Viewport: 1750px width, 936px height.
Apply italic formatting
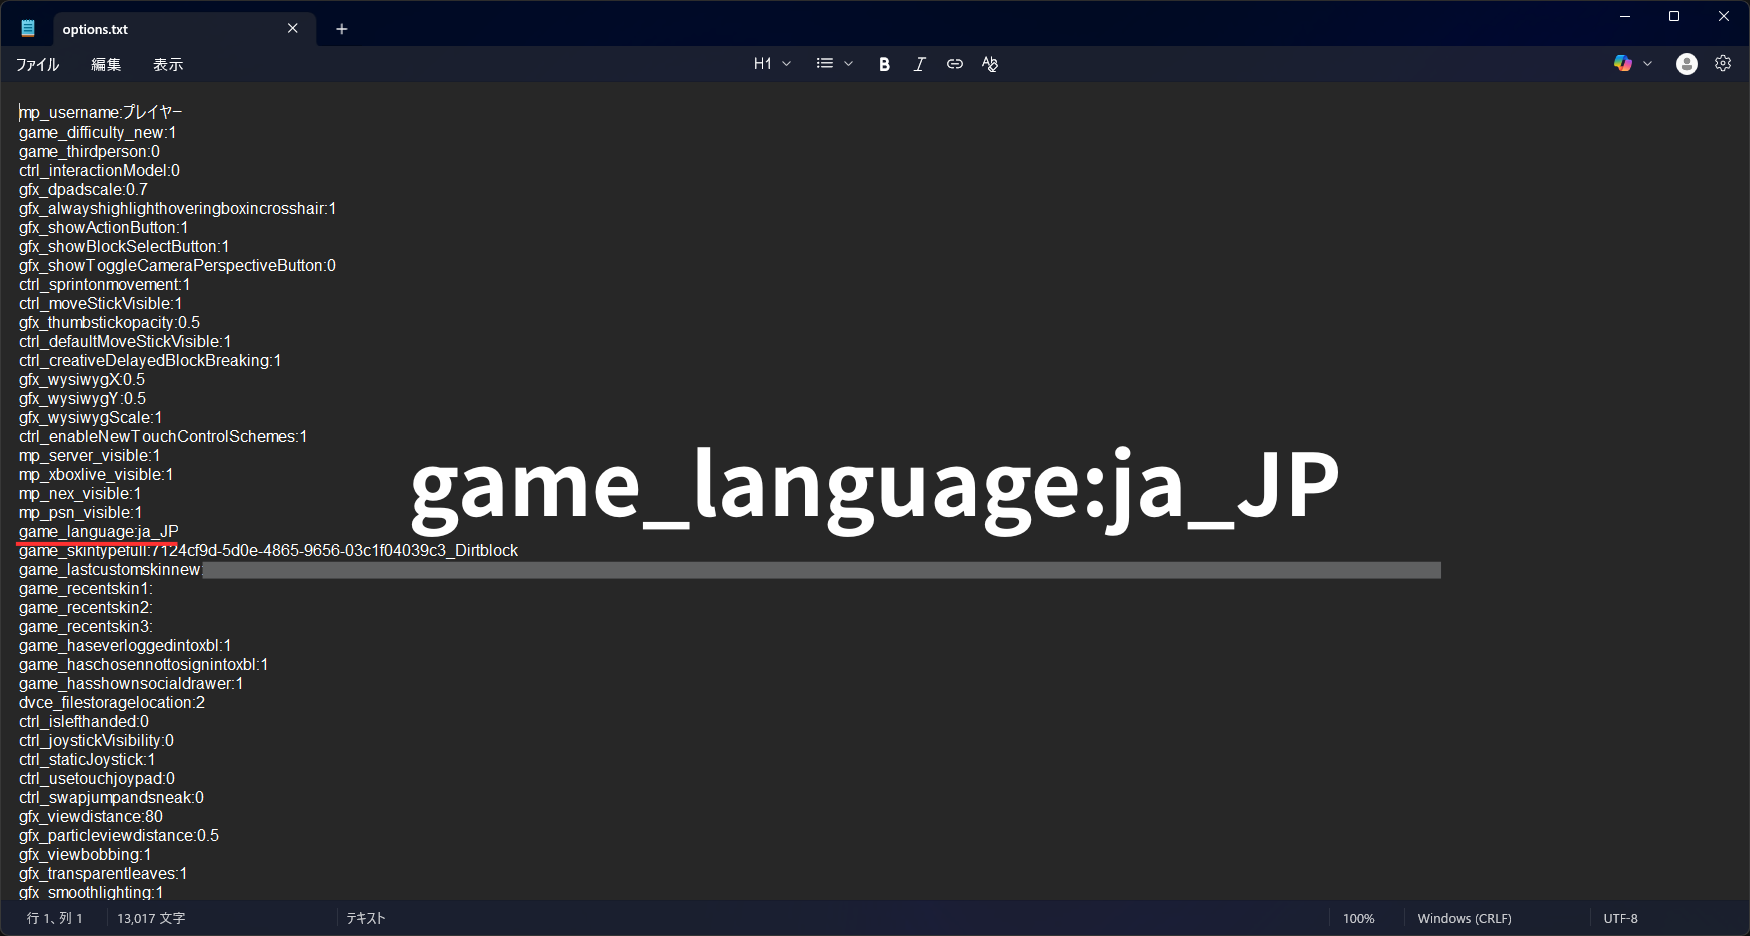coord(919,63)
